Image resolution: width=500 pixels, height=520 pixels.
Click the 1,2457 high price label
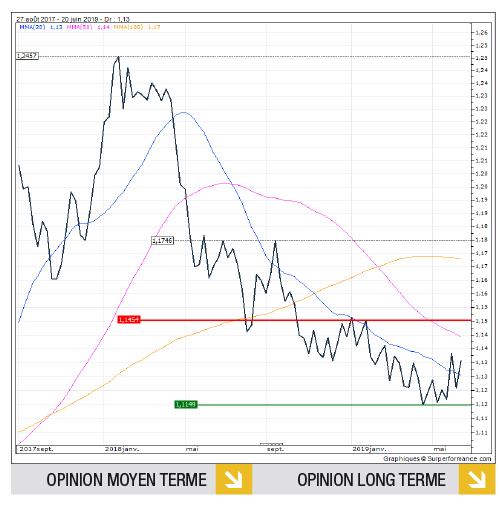click(27, 56)
